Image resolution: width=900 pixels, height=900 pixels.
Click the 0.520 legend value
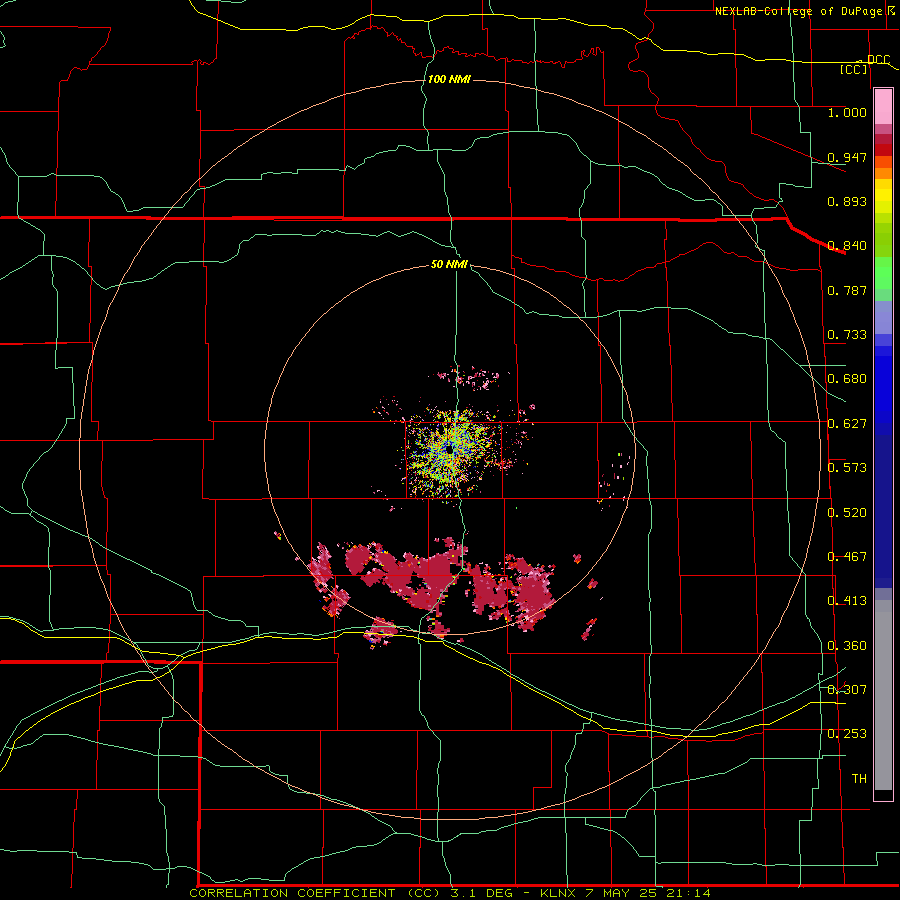click(x=847, y=513)
